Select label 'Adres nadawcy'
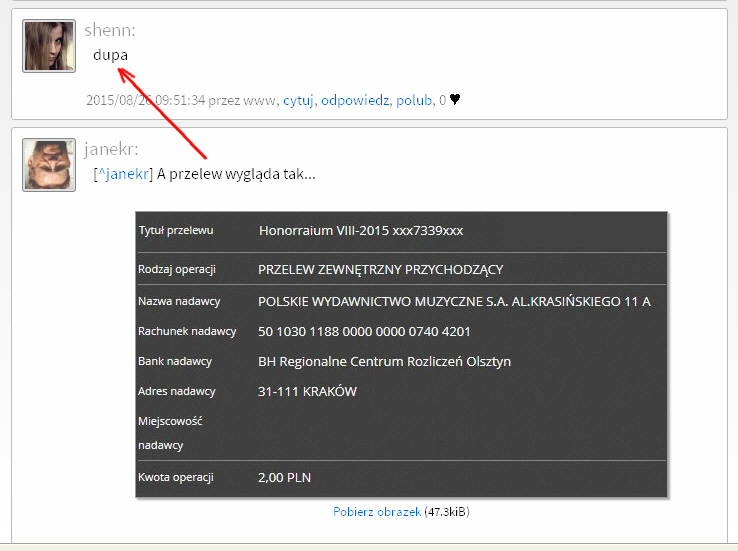This screenshot has height=551, width=738. tap(176, 391)
